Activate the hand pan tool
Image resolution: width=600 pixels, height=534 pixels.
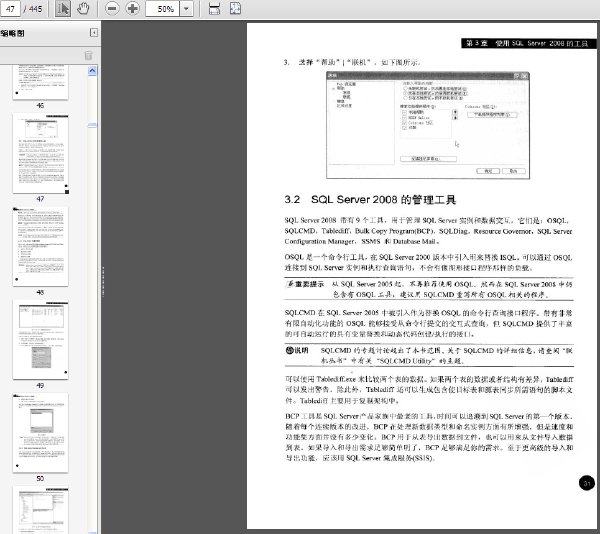pyautogui.click(x=83, y=8)
